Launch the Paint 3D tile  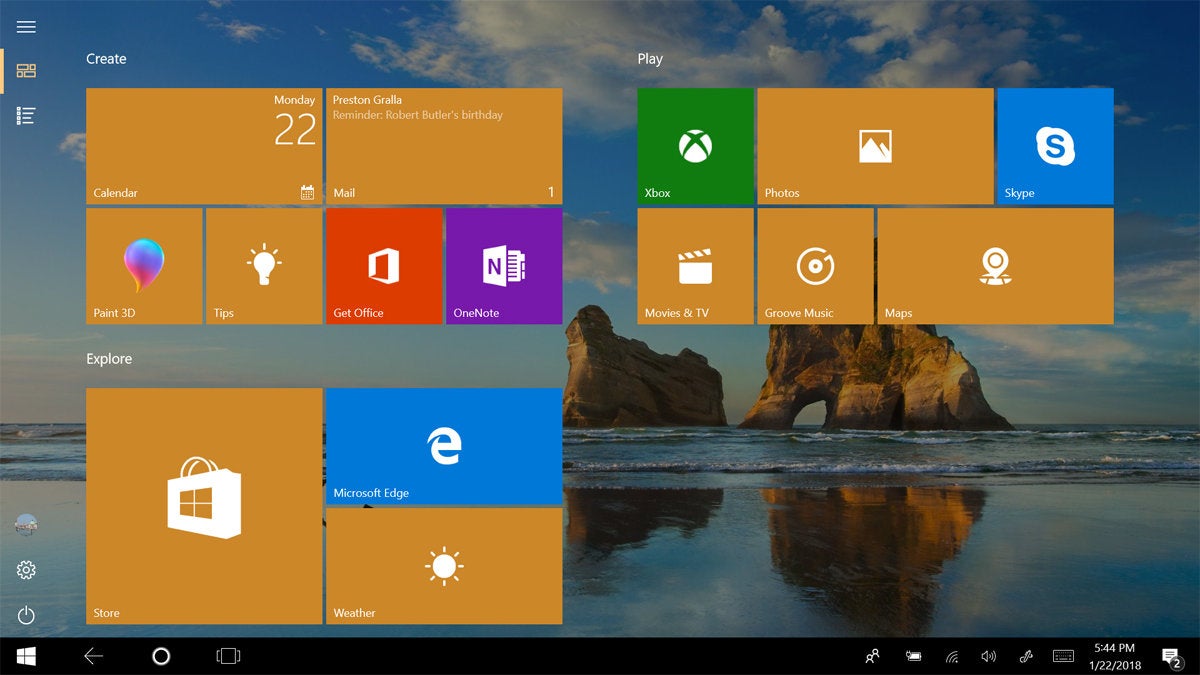[x=144, y=266]
